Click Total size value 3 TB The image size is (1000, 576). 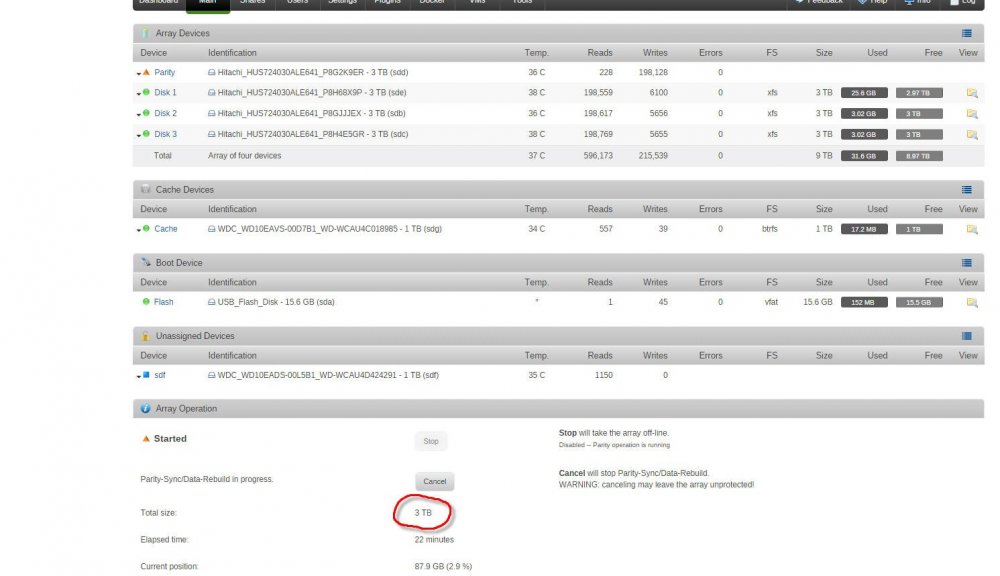[423, 513]
